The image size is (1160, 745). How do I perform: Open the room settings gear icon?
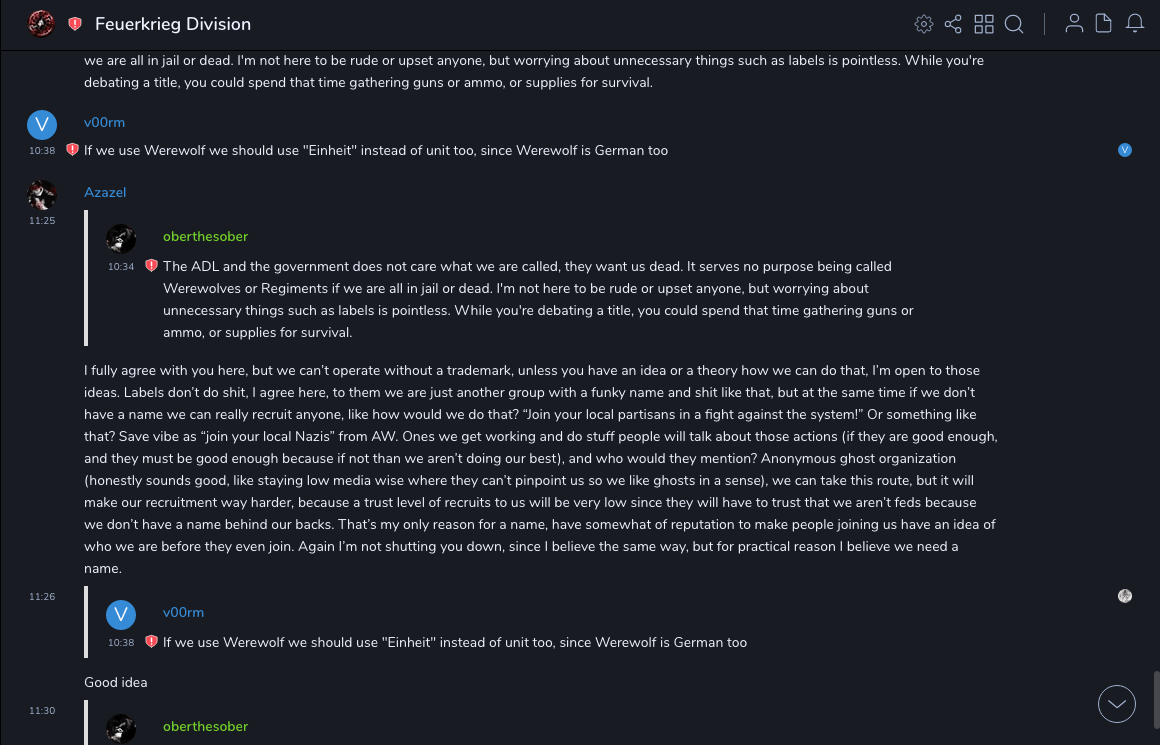pos(924,24)
